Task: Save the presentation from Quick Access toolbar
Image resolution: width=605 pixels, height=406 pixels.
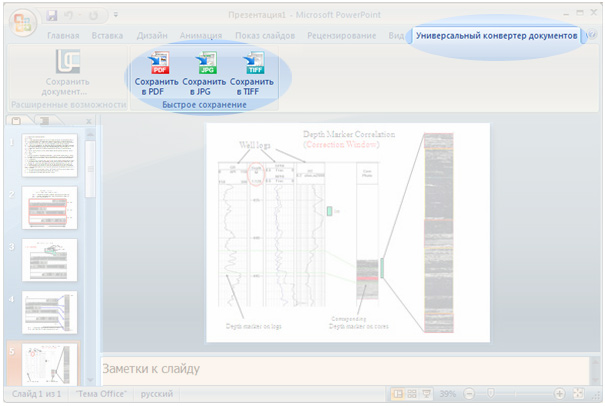Action: point(52,15)
